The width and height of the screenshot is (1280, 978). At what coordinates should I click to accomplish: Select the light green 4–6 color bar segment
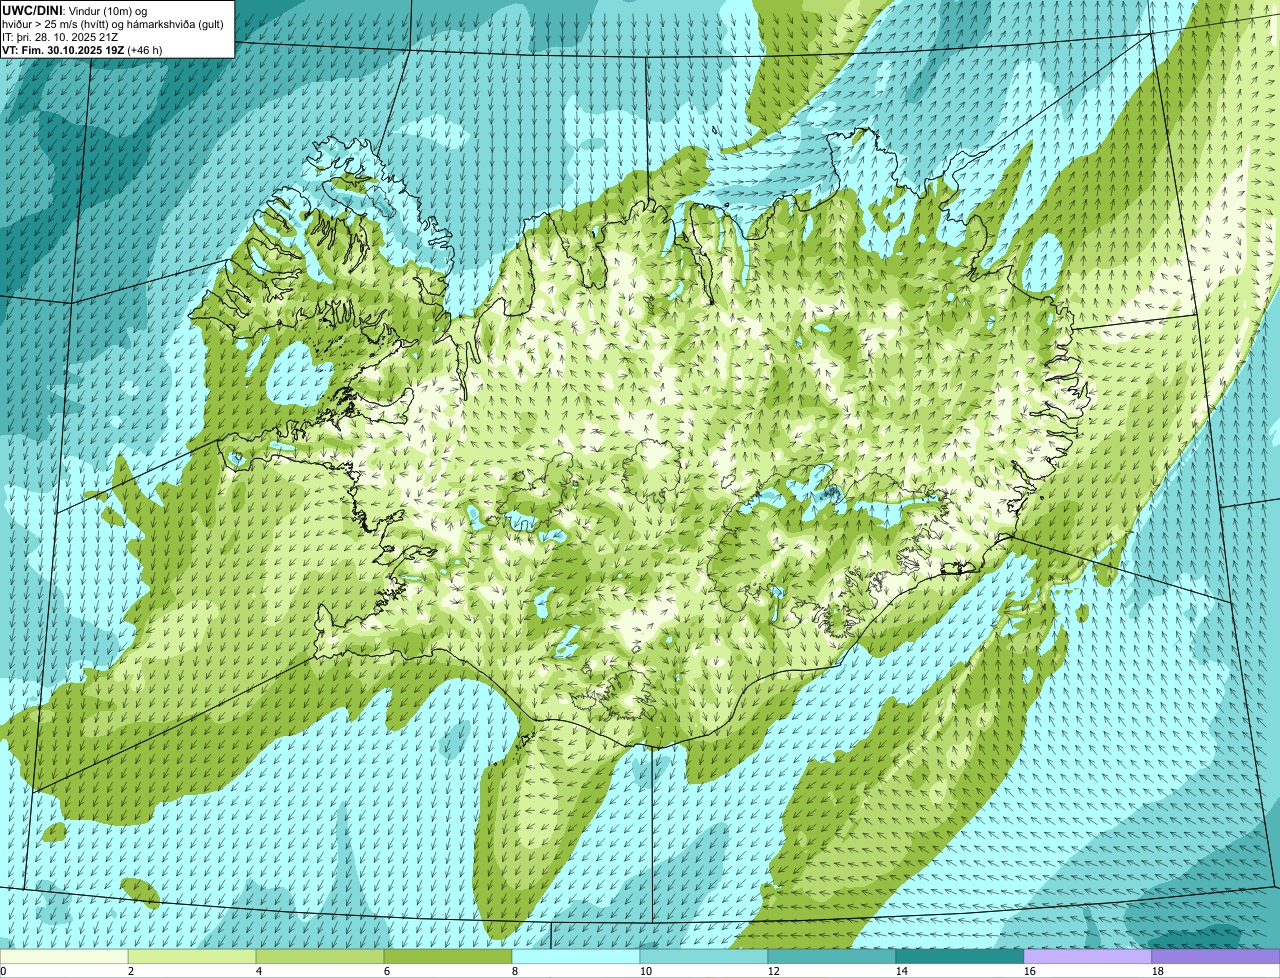point(320,956)
